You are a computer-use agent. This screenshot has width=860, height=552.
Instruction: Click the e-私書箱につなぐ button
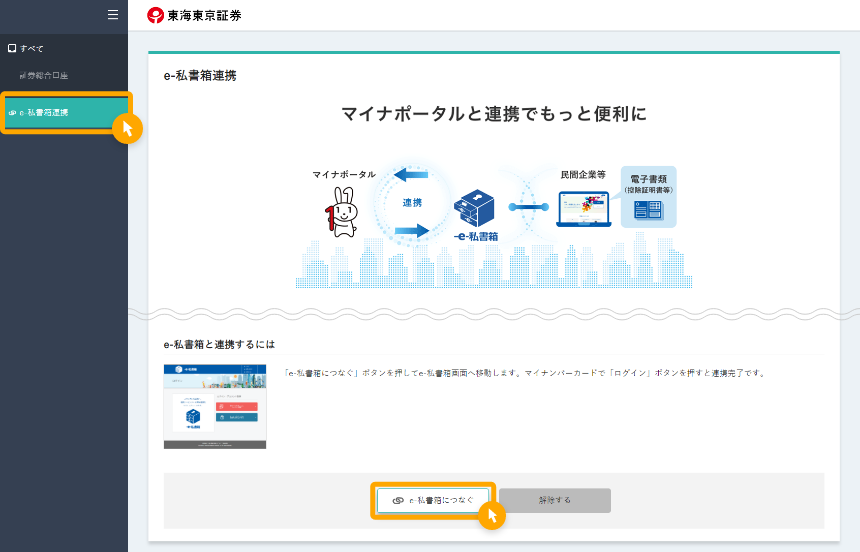pyautogui.click(x=433, y=500)
